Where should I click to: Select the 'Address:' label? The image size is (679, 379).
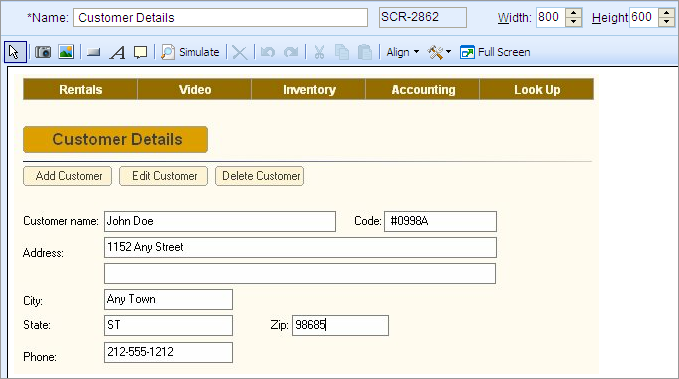click(x=43, y=253)
